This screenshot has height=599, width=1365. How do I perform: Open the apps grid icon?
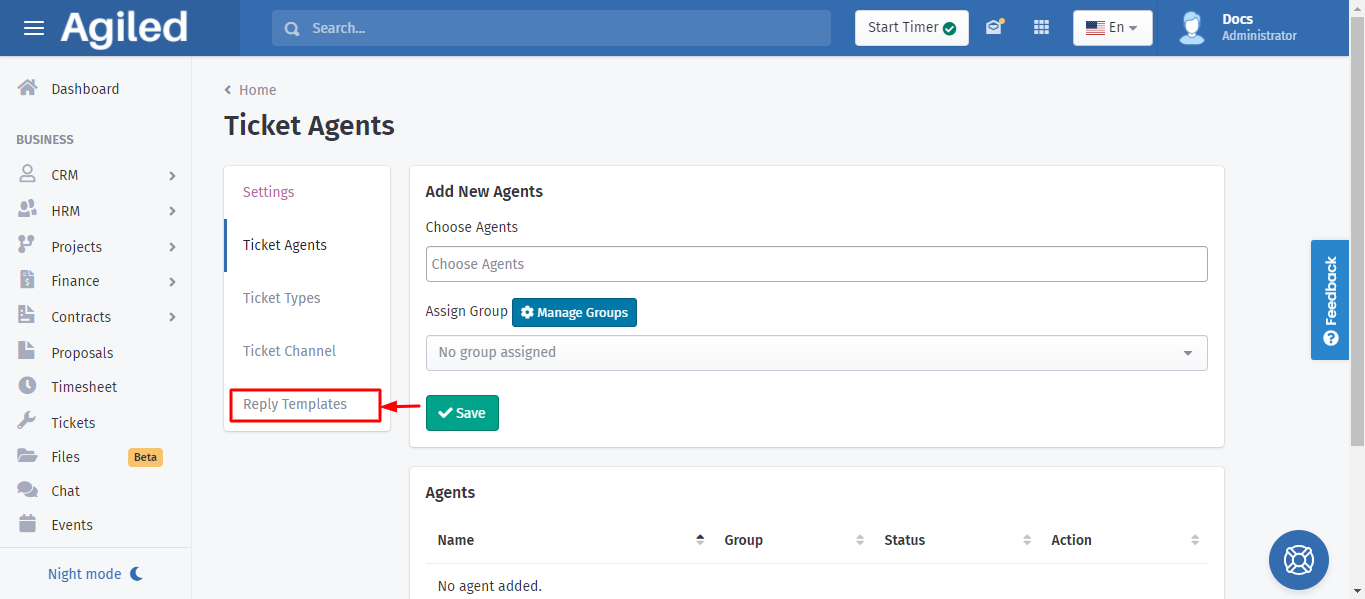(x=1041, y=28)
